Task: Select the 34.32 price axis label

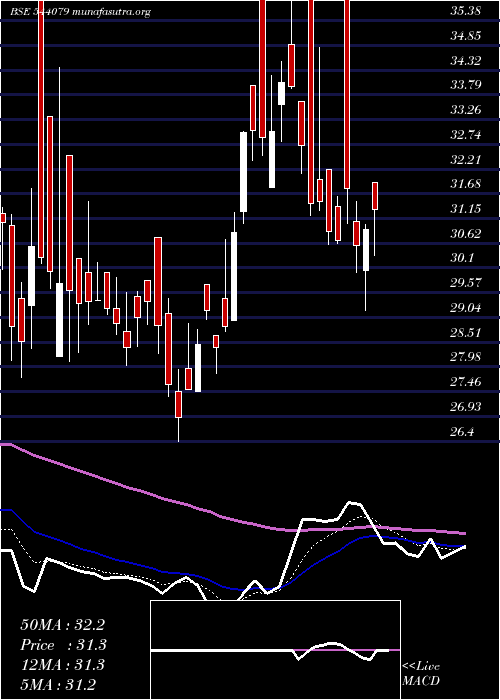Action: (466, 60)
